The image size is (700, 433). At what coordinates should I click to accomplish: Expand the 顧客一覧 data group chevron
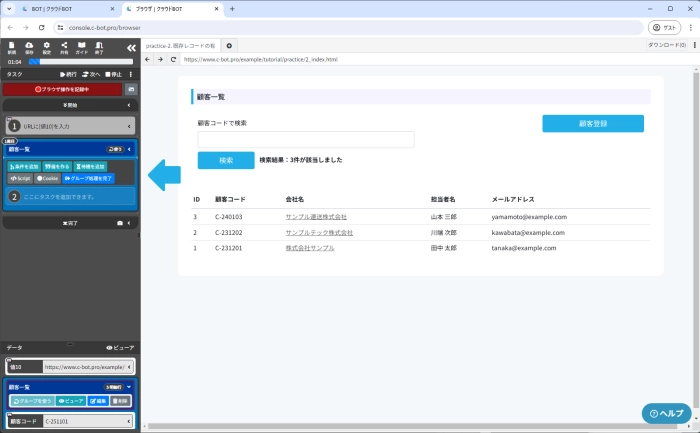[x=129, y=386]
